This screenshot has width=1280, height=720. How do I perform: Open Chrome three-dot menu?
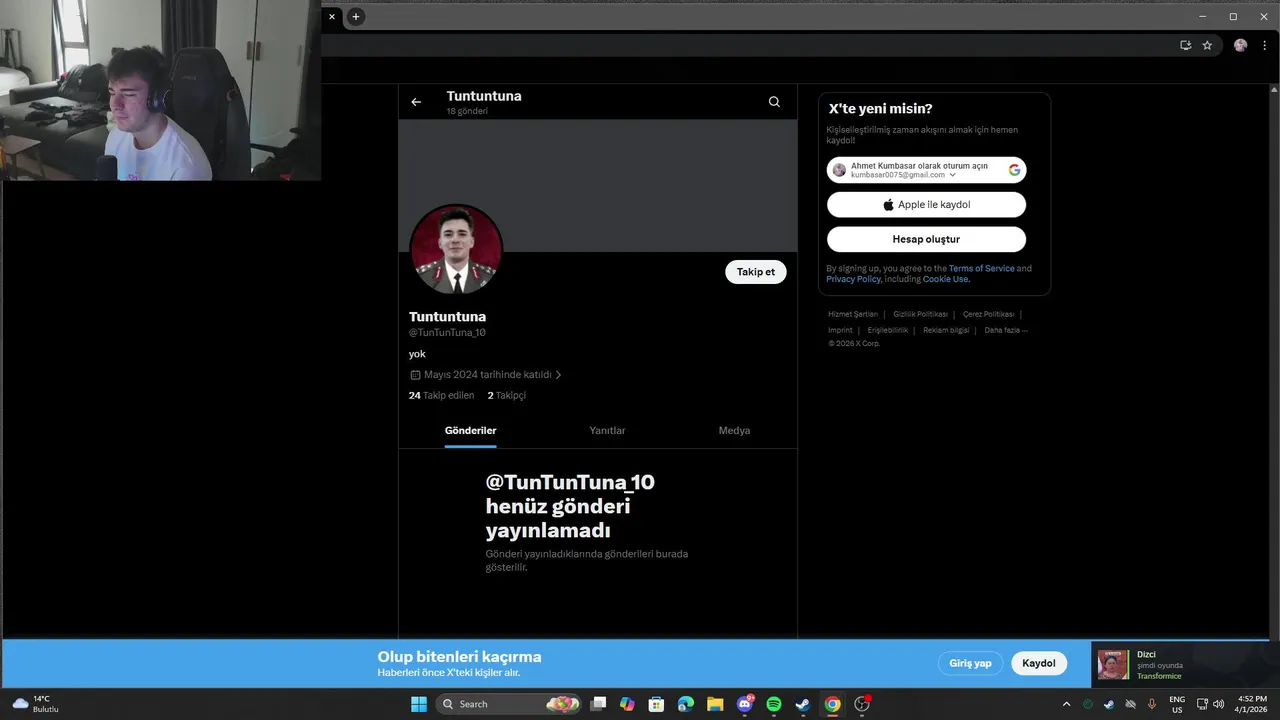(x=1263, y=45)
